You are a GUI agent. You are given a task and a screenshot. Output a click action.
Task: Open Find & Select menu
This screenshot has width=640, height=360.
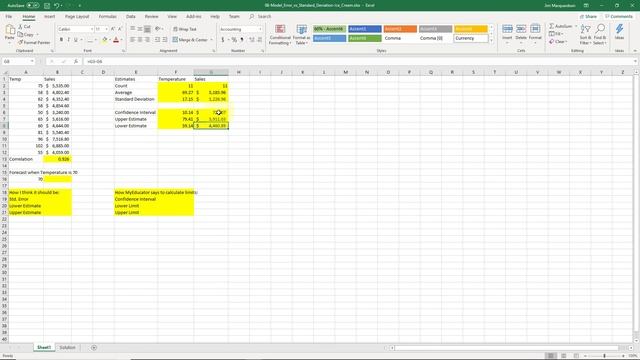tap(600, 35)
